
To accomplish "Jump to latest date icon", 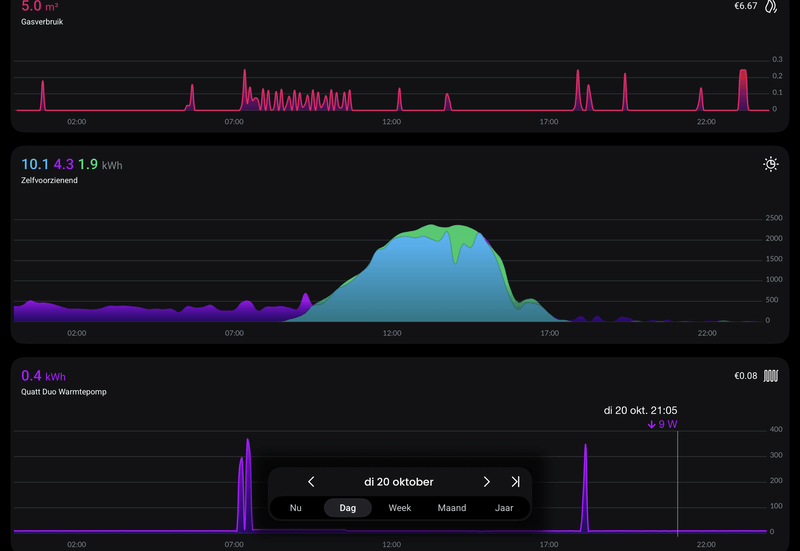I will [x=515, y=482].
